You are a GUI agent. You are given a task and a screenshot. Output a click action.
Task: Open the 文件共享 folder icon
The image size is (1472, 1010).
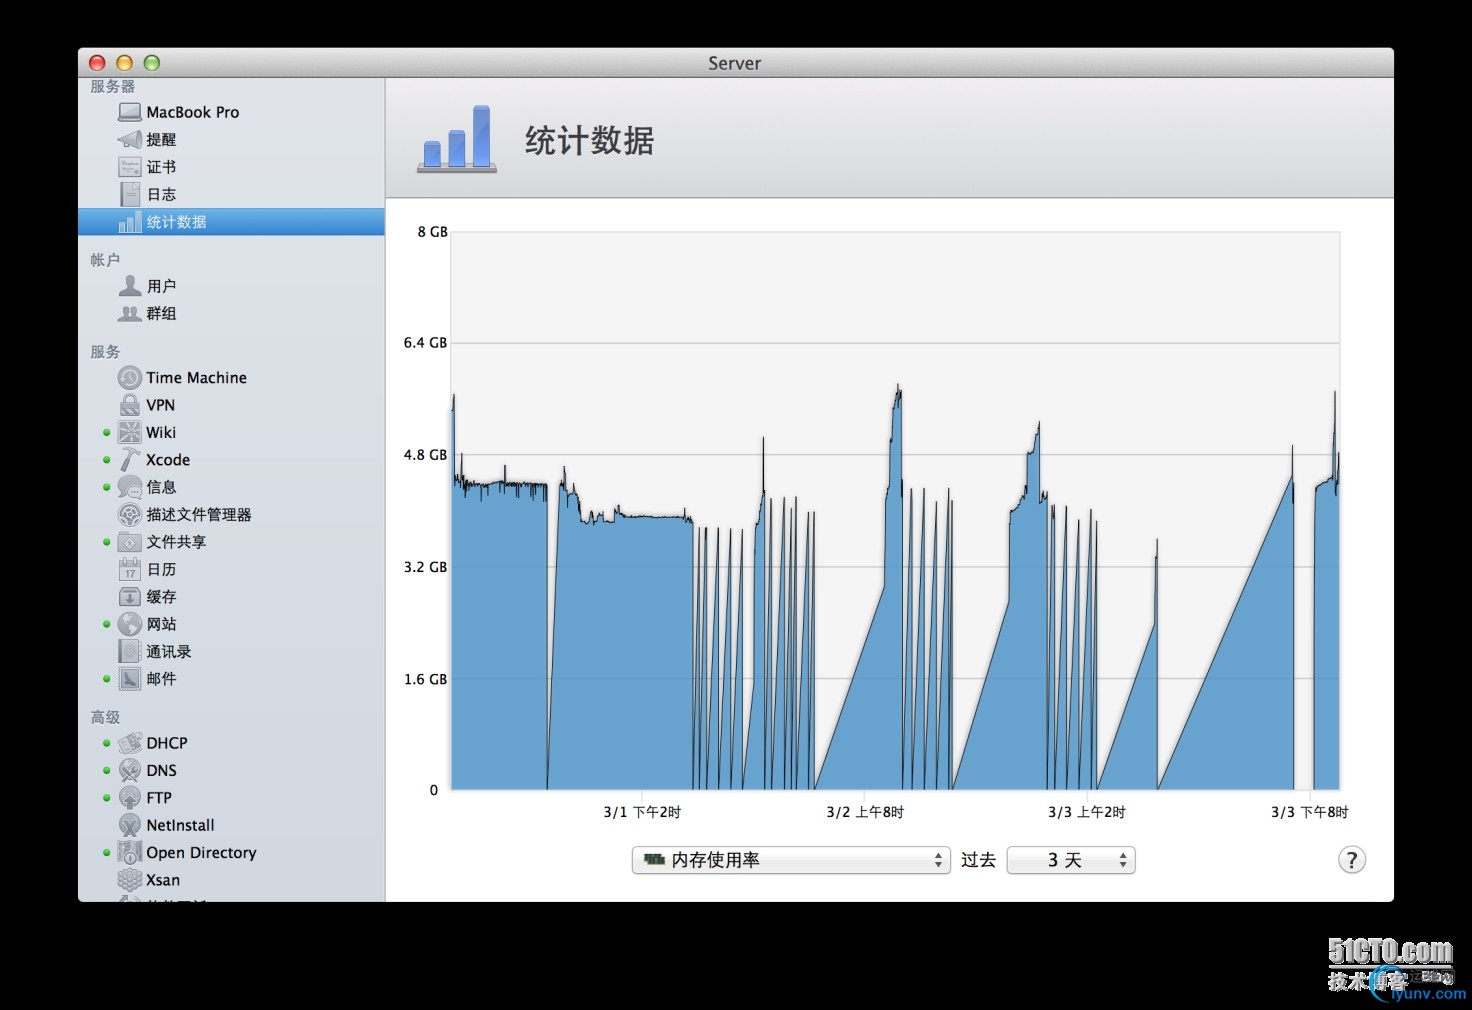pos(130,542)
